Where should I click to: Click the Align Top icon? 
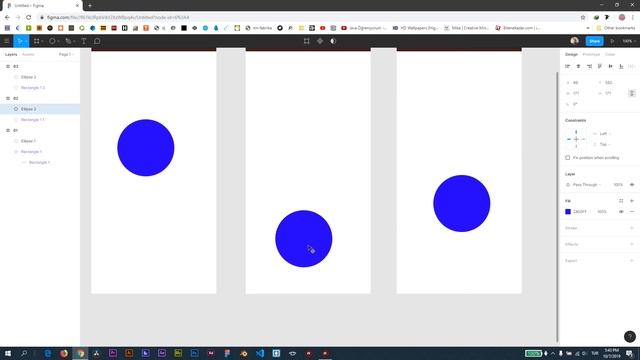pyautogui.click(x=600, y=66)
